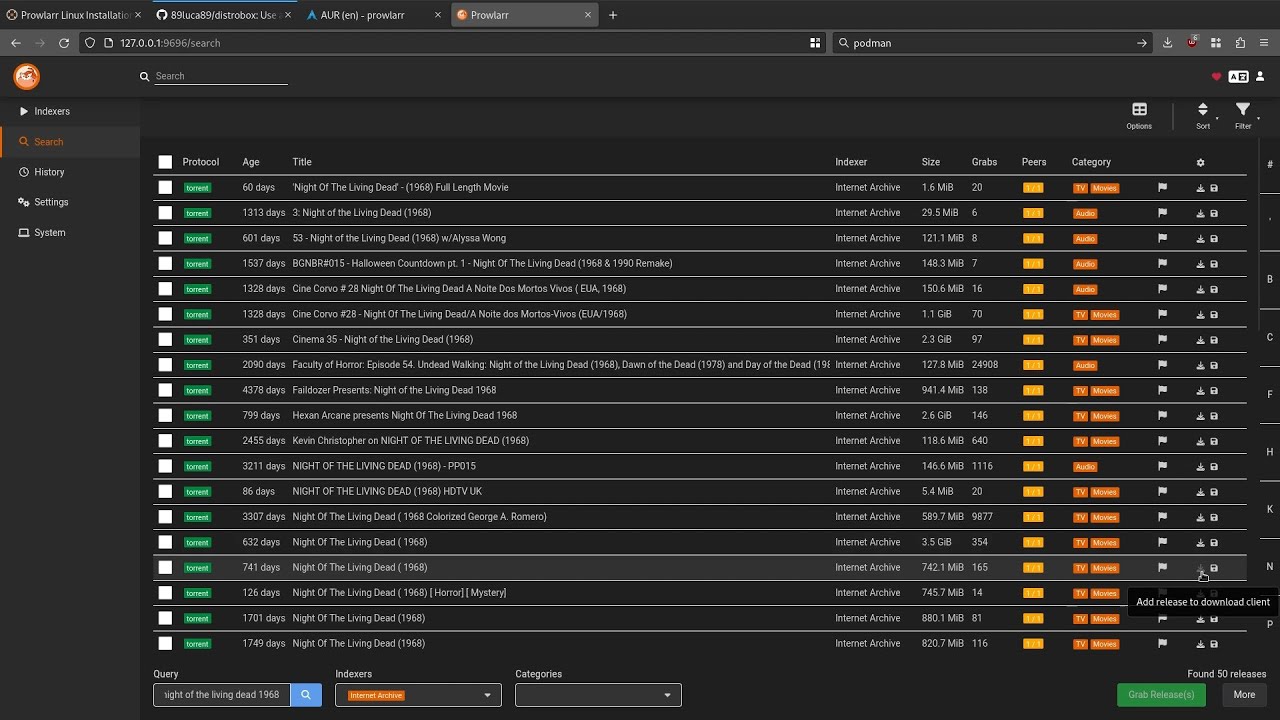Grab the Hexan Arcane presents release

pos(1201,416)
